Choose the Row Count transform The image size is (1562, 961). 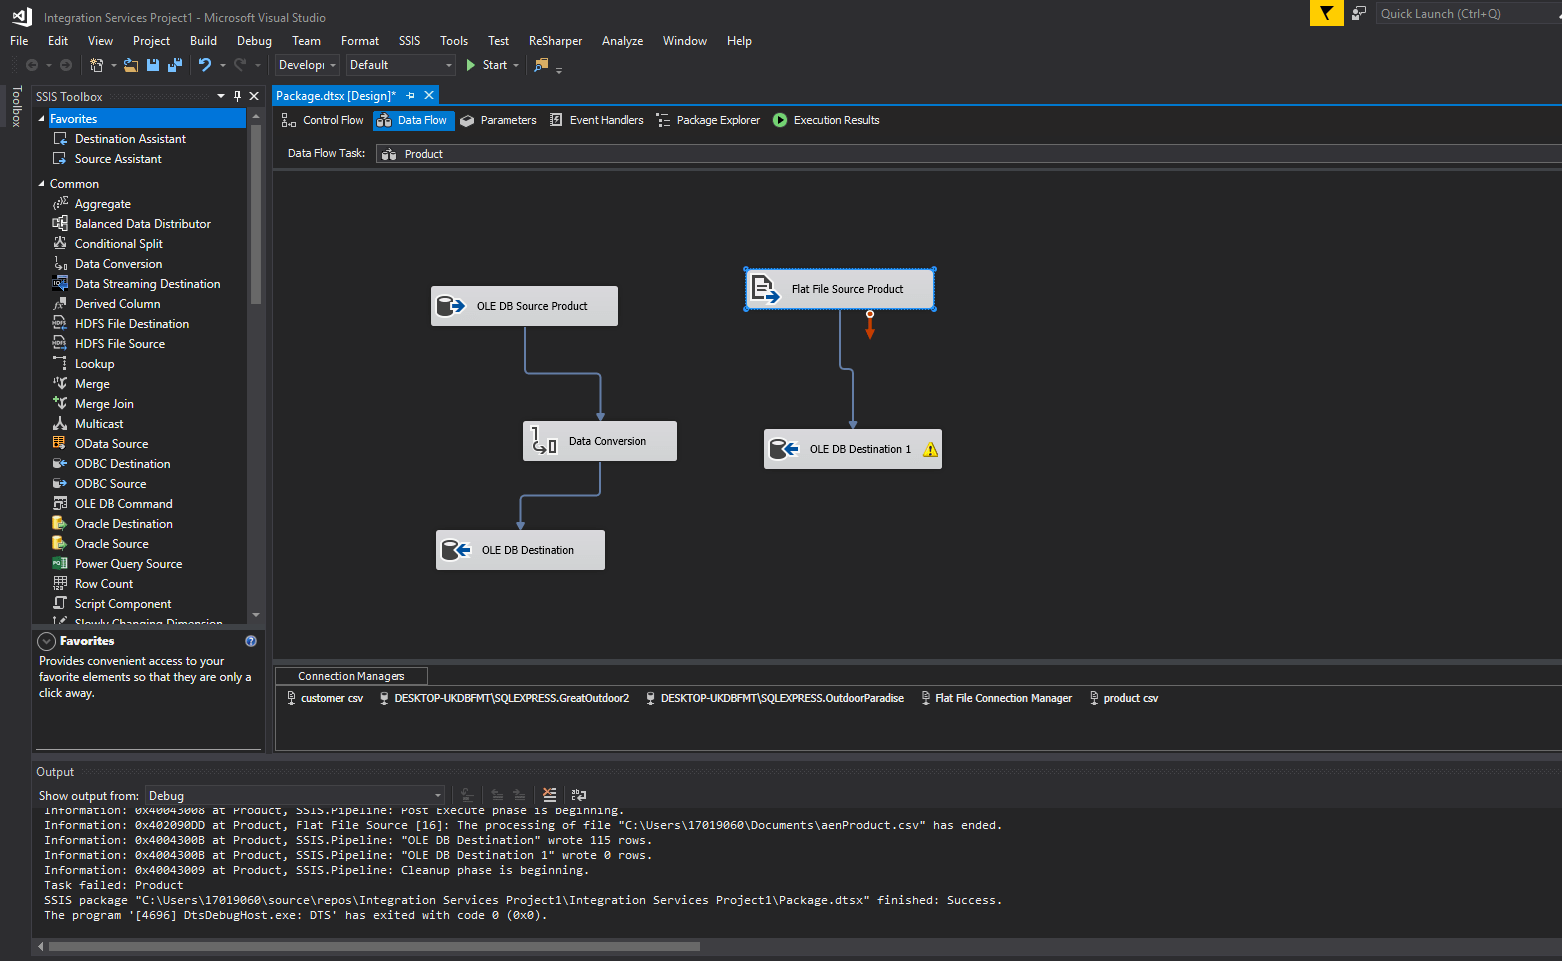(x=103, y=583)
